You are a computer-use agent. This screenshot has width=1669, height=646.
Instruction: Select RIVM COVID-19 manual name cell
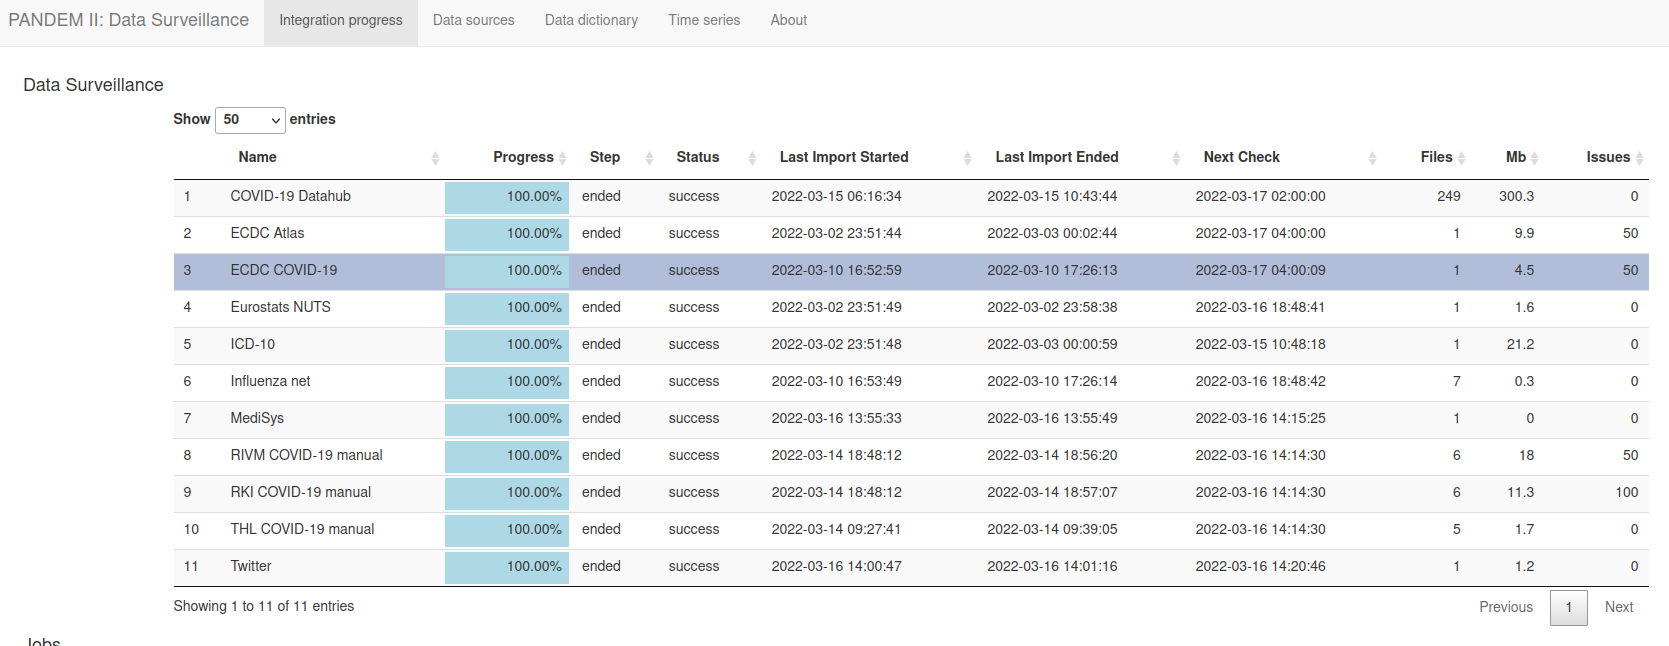pos(306,455)
